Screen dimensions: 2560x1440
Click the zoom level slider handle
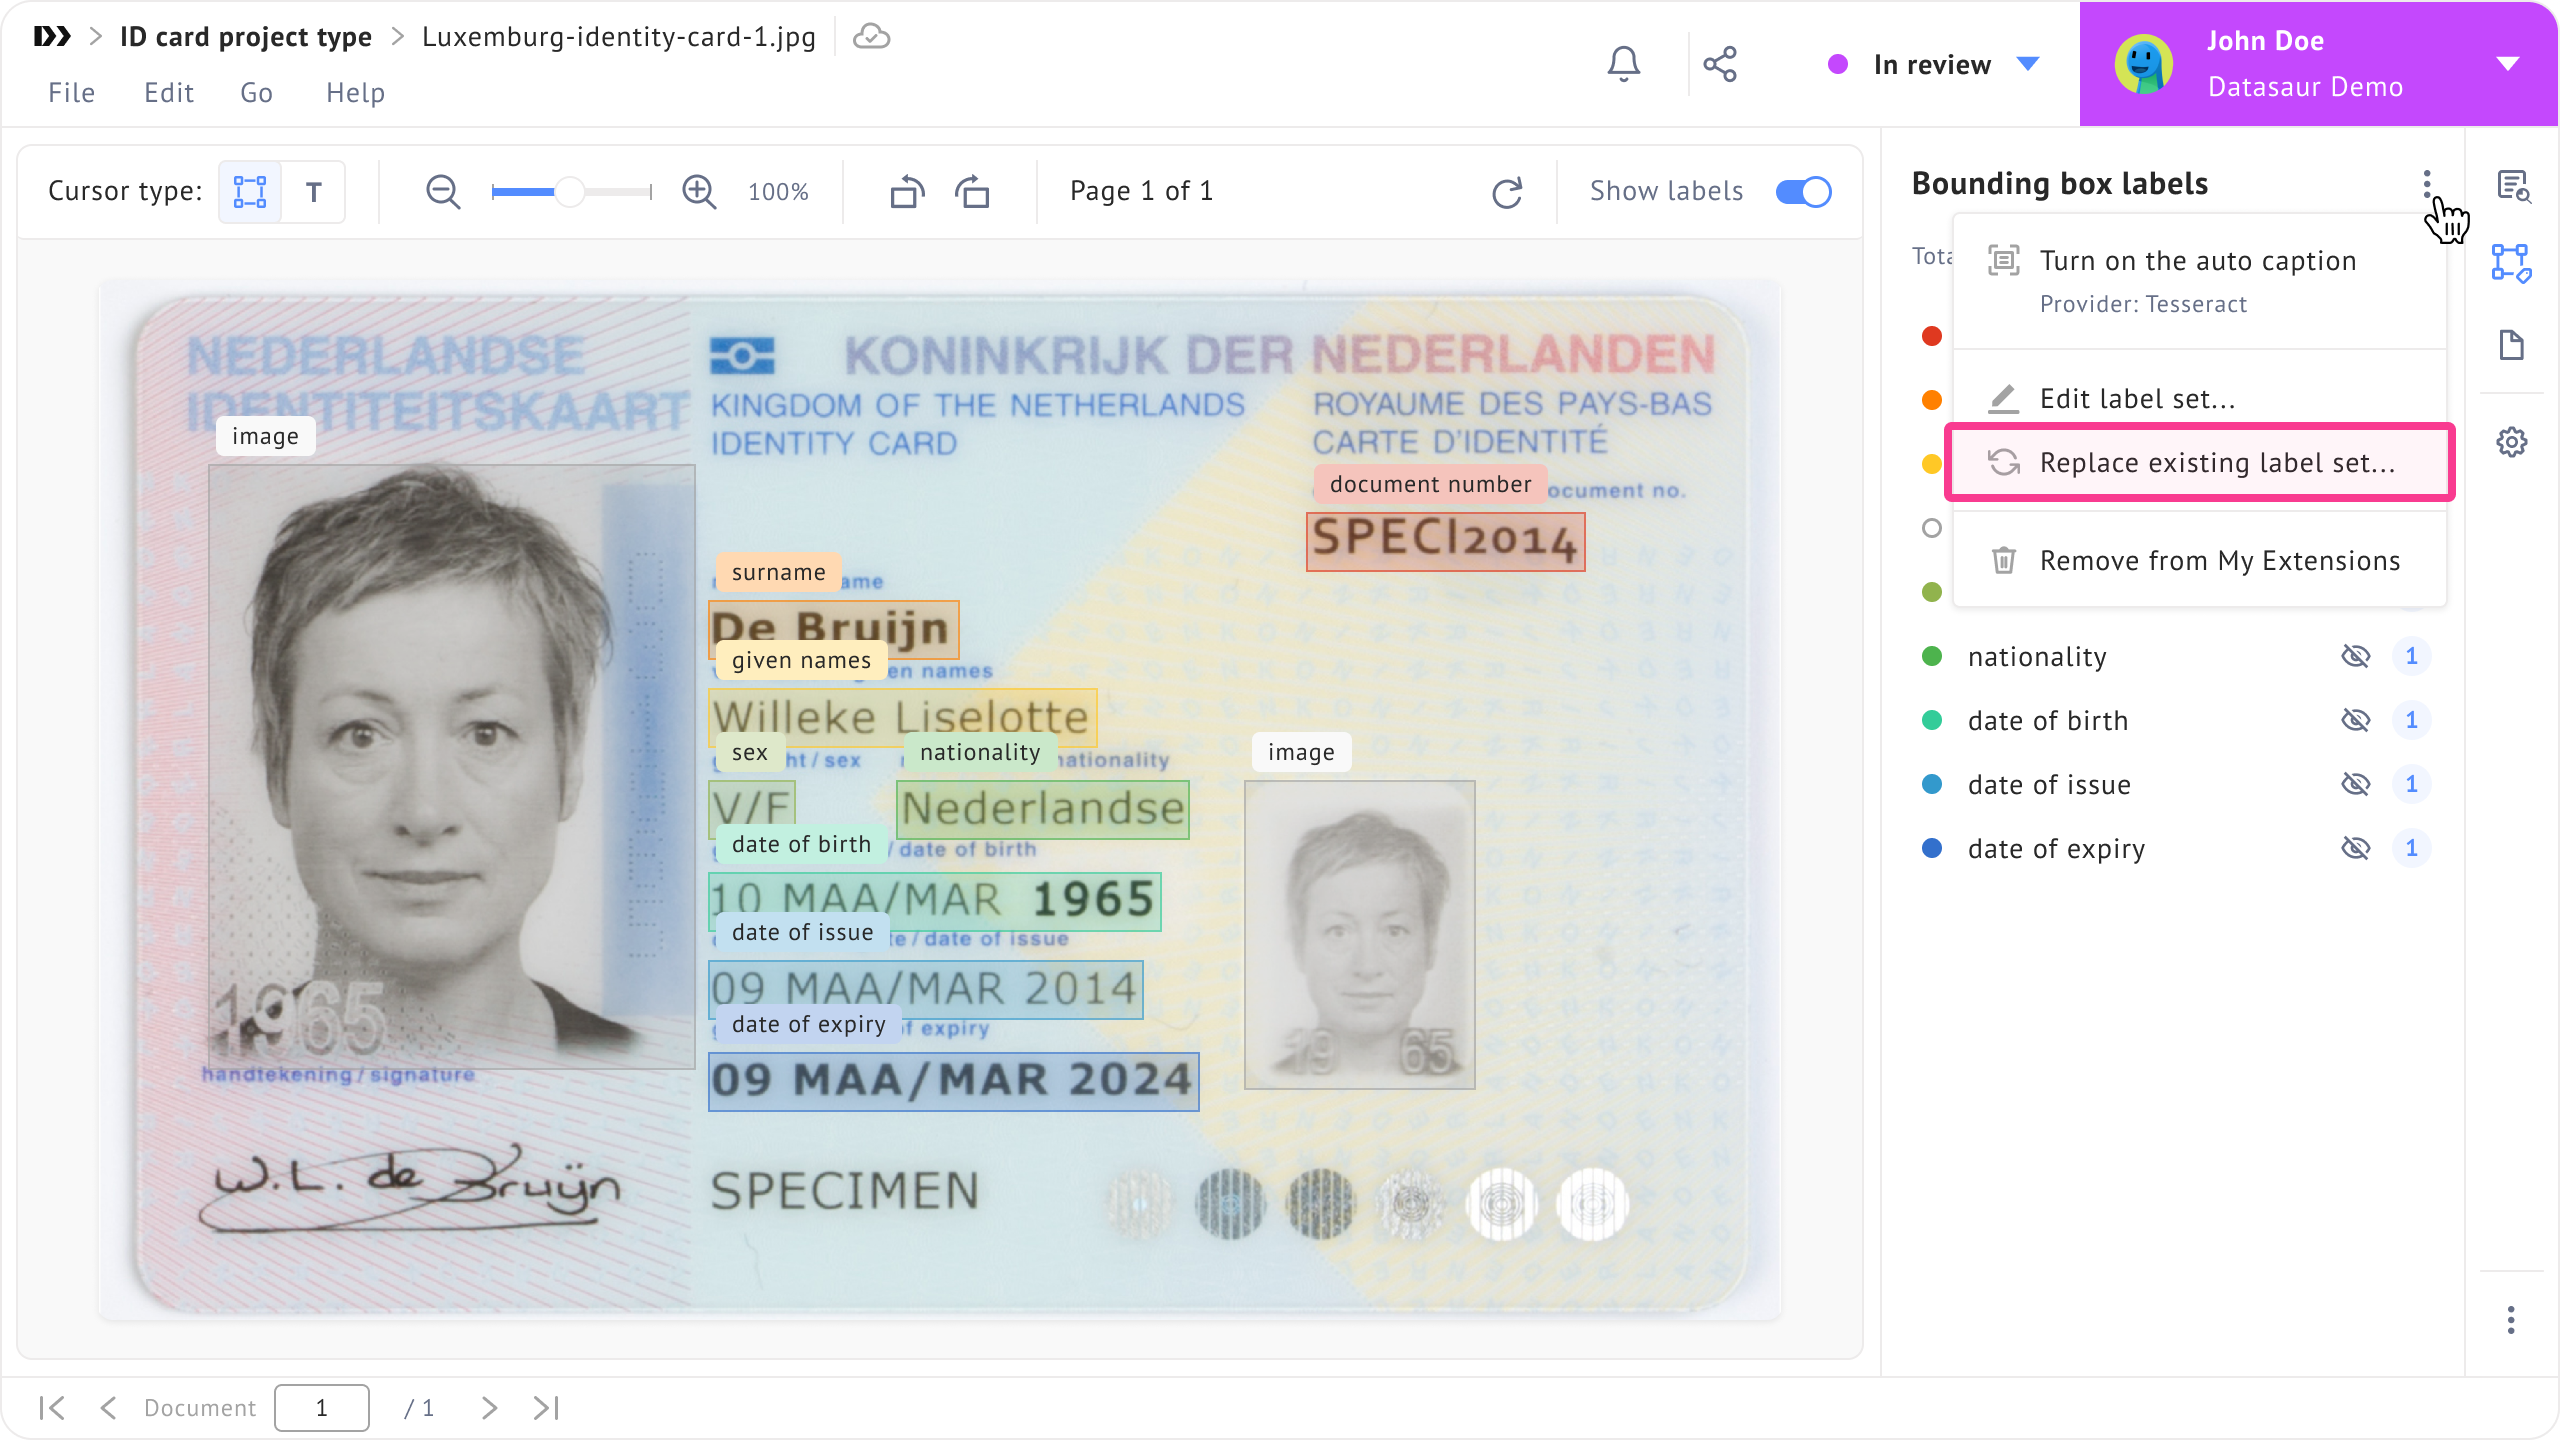point(570,191)
